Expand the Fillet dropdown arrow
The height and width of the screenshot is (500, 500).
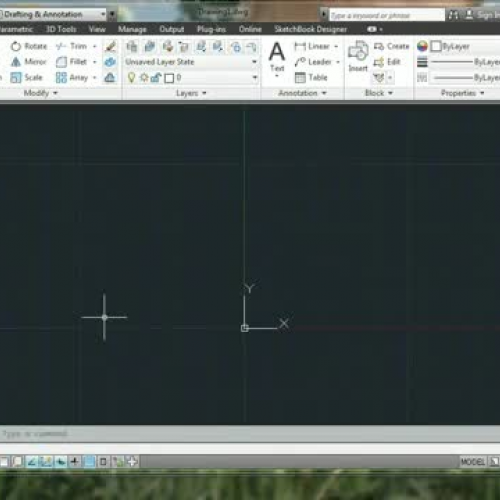[x=95, y=62]
